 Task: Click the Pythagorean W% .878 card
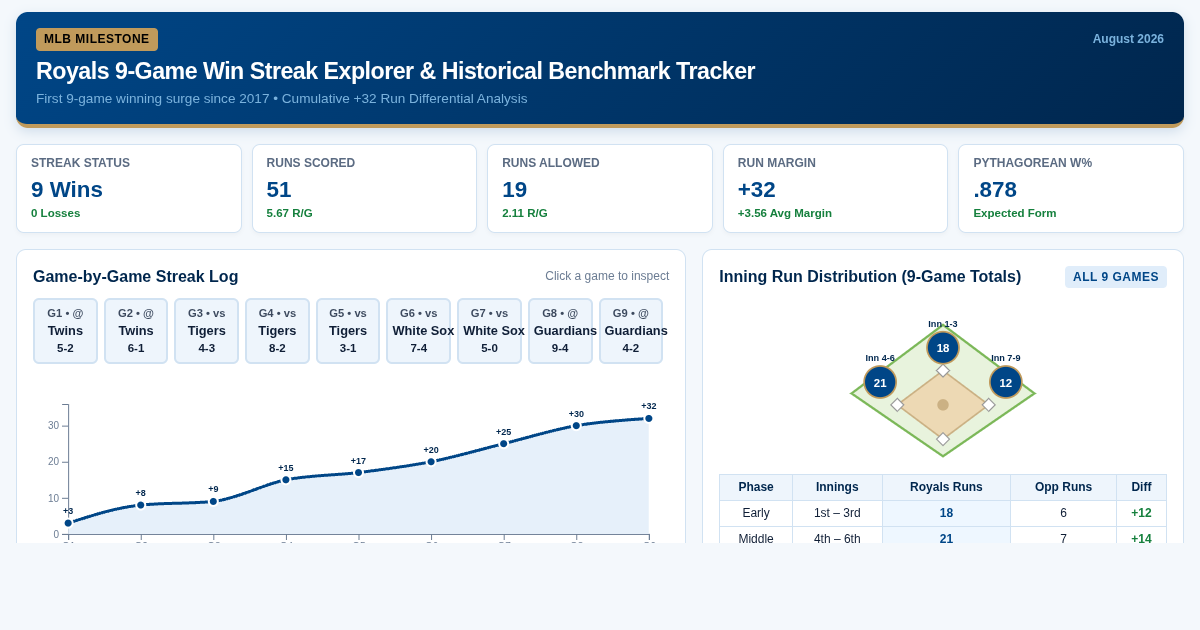(1071, 188)
